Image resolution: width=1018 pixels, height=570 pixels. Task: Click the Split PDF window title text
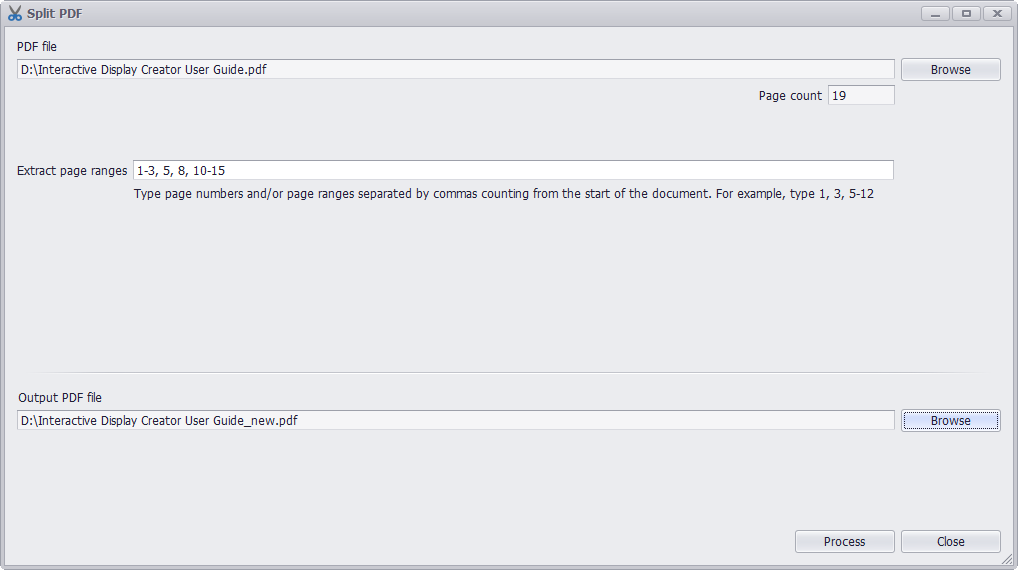point(55,14)
